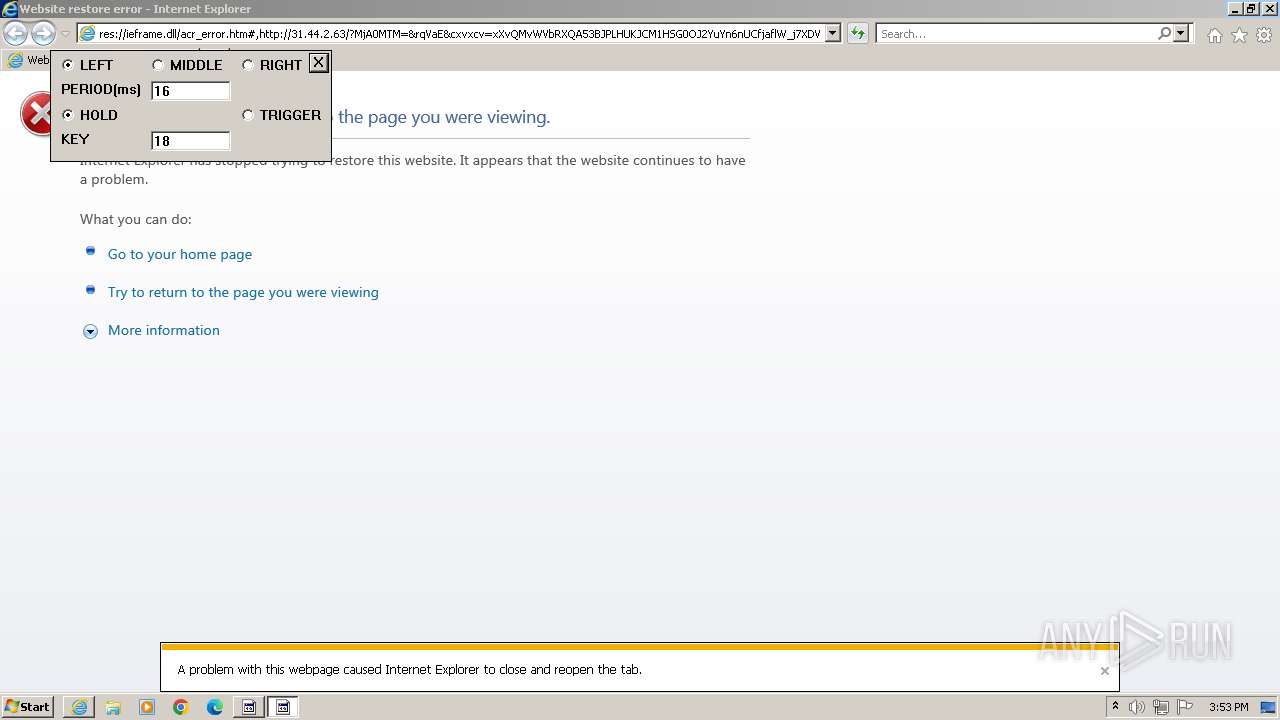Click the search magnifier icon
The image size is (1280, 720).
(x=1164, y=34)
